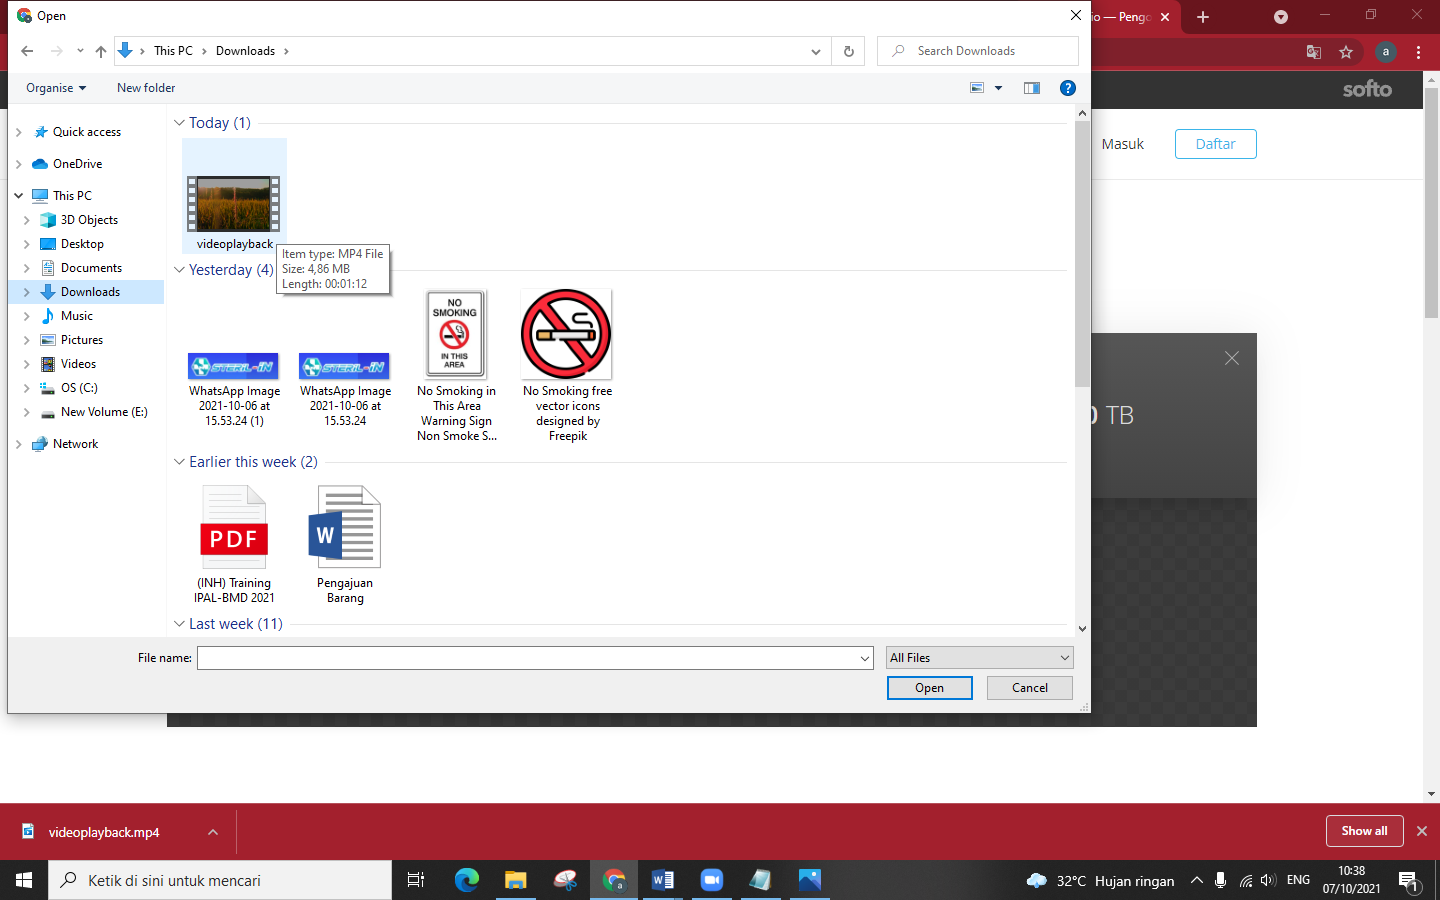Open Microsoft Word from the taskbar
Image resolution: width=1440 pixels, height=900 pixels.
[x=662, y=880]
